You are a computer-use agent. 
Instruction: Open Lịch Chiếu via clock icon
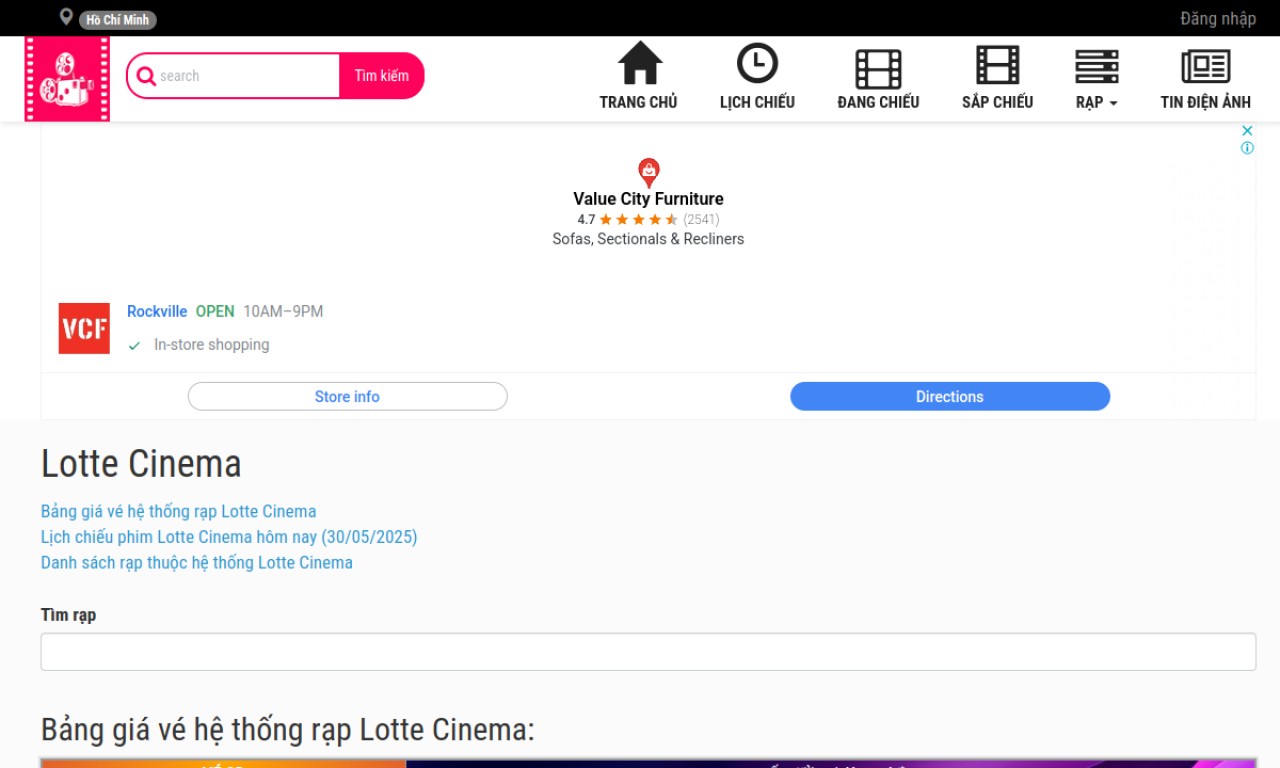point(757,63)
